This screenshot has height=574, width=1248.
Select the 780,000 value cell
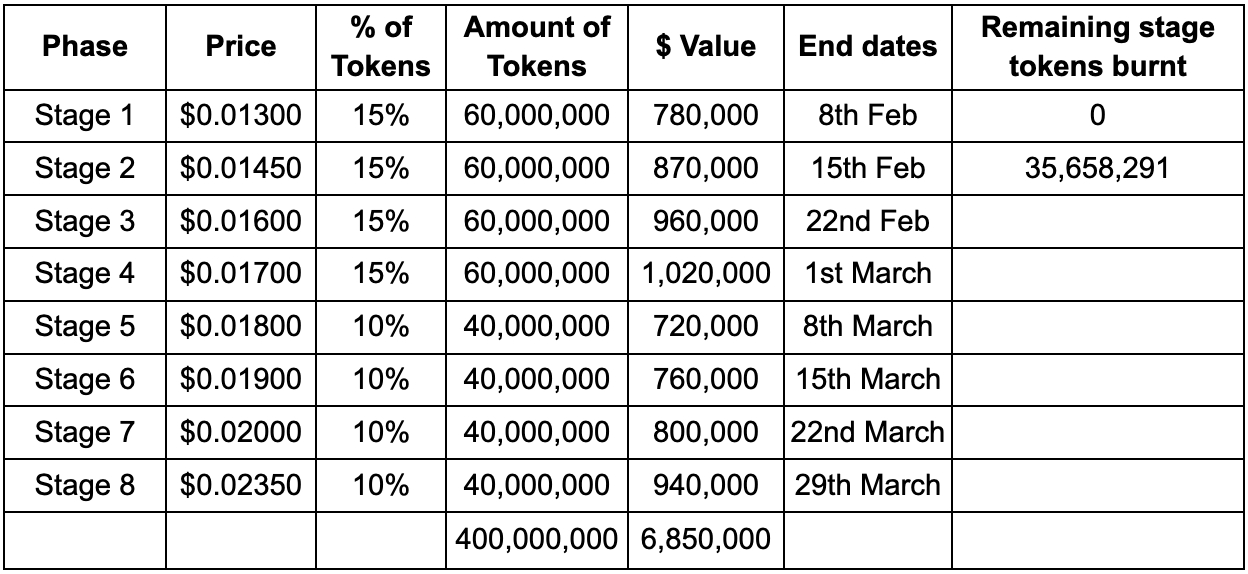pos(706,116)
